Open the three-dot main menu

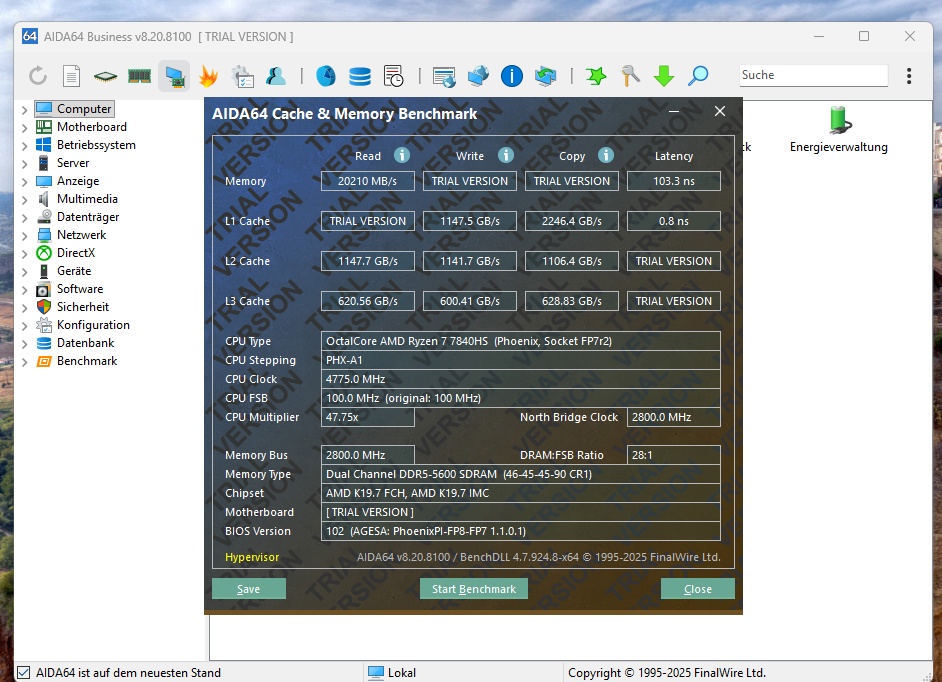[x=909, y=76]
